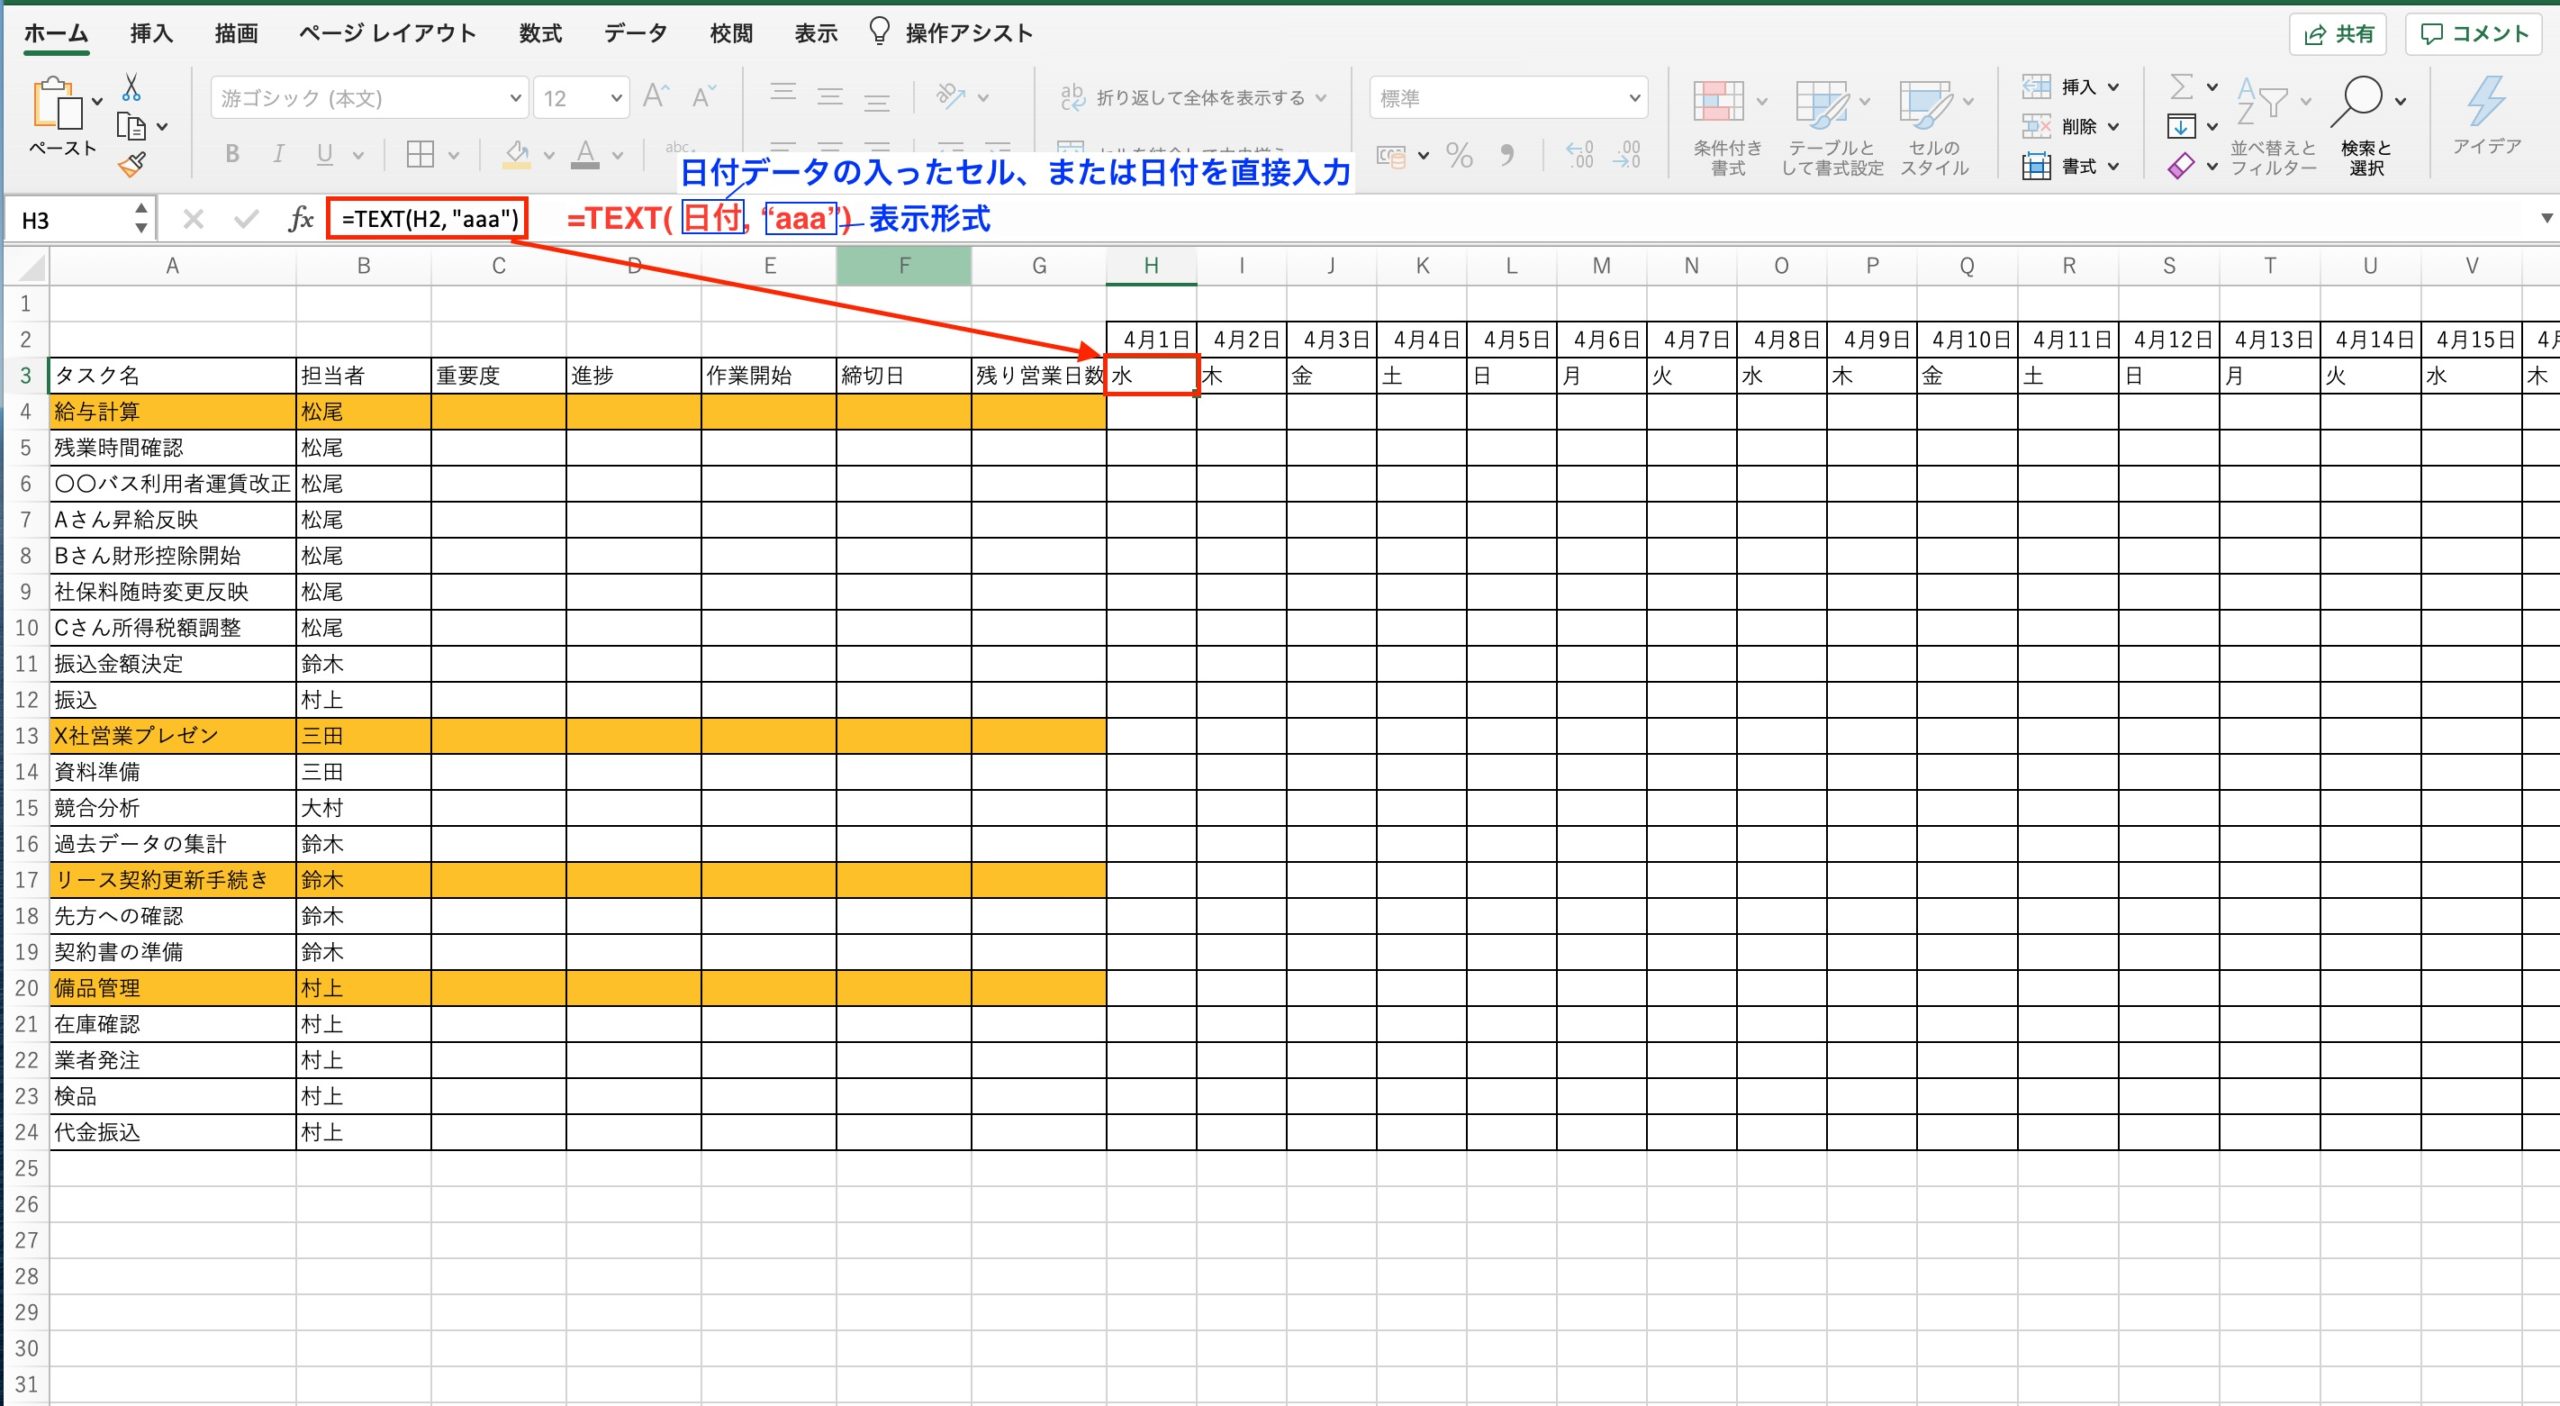Expand the formula bar chevron
The height and width of the screenshot is (1406, 2560).
[2546, 218]
